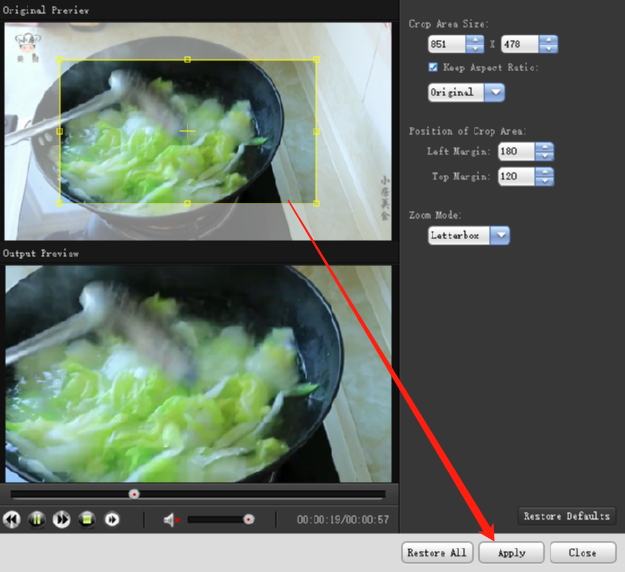
Task: Click the left-middle crop handle
Action: (x=60, y=131)
